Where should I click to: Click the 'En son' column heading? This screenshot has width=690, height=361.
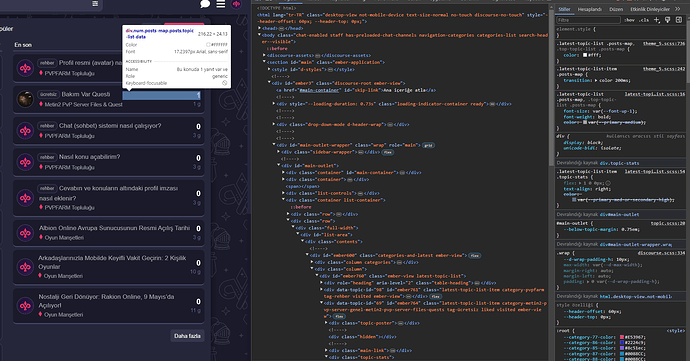[x=23, y=45]
